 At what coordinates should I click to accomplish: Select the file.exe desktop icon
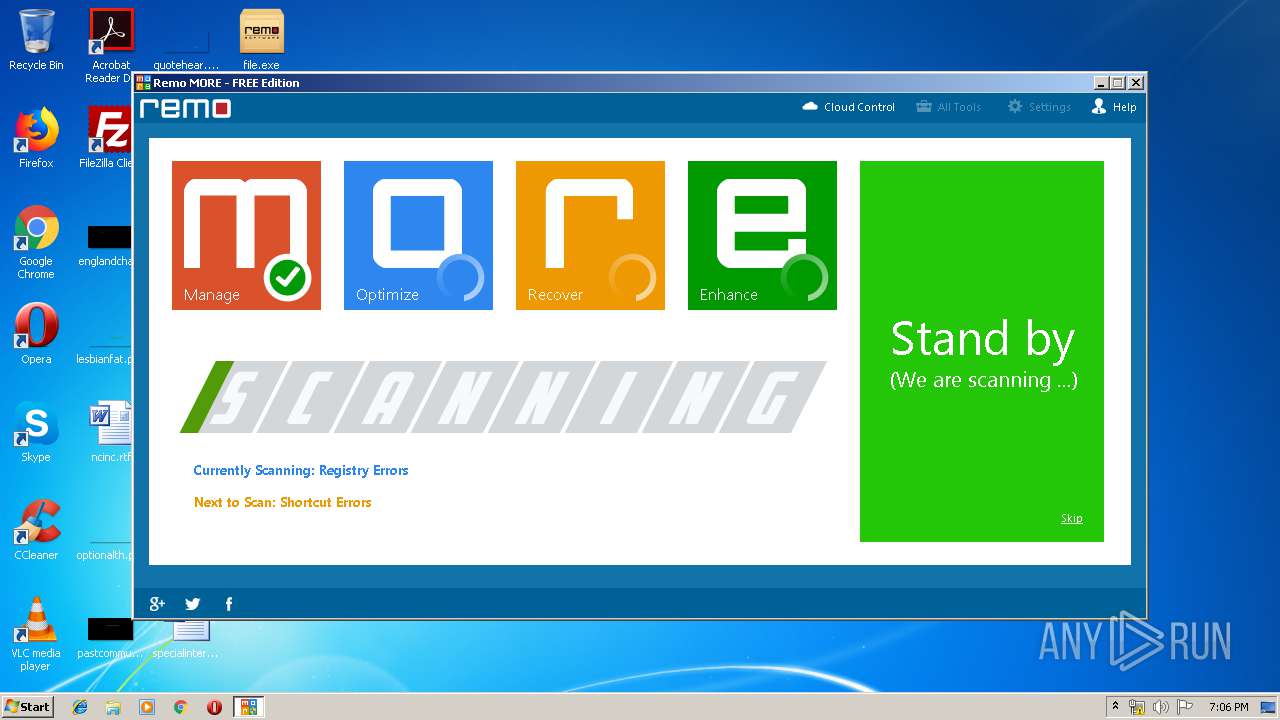coord(262,40)
